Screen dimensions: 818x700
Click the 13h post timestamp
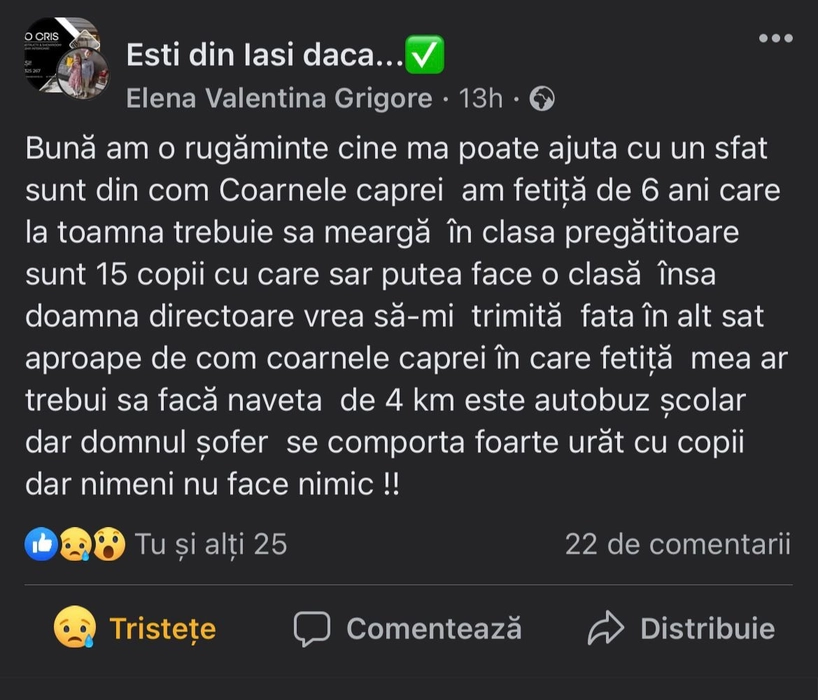click(480, 98)
